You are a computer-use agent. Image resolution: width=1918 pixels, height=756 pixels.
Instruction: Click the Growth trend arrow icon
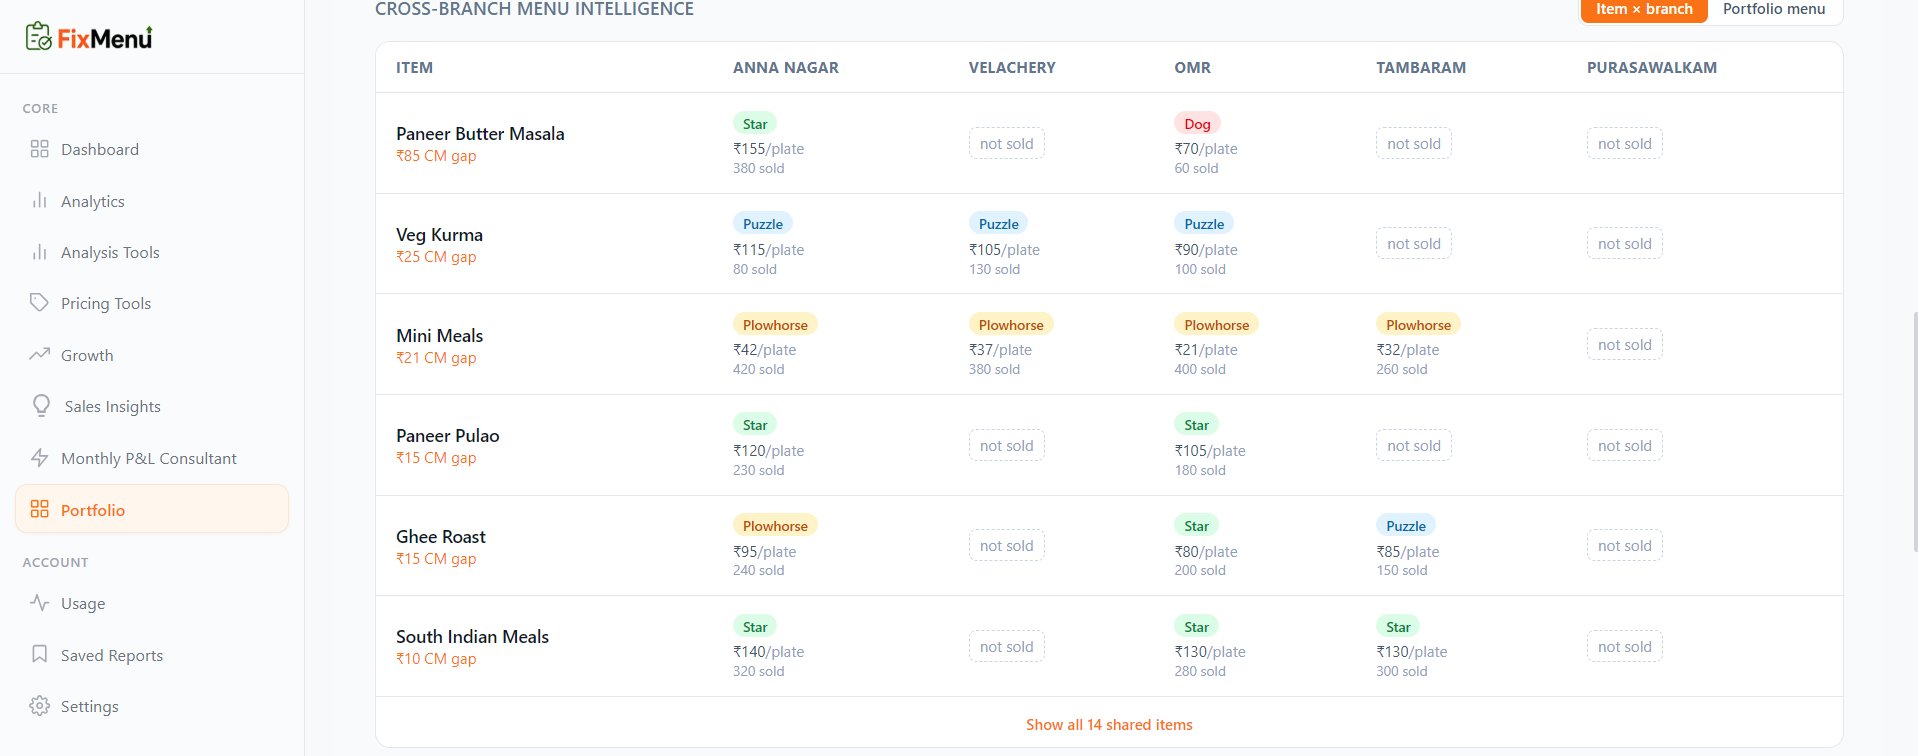39,355
